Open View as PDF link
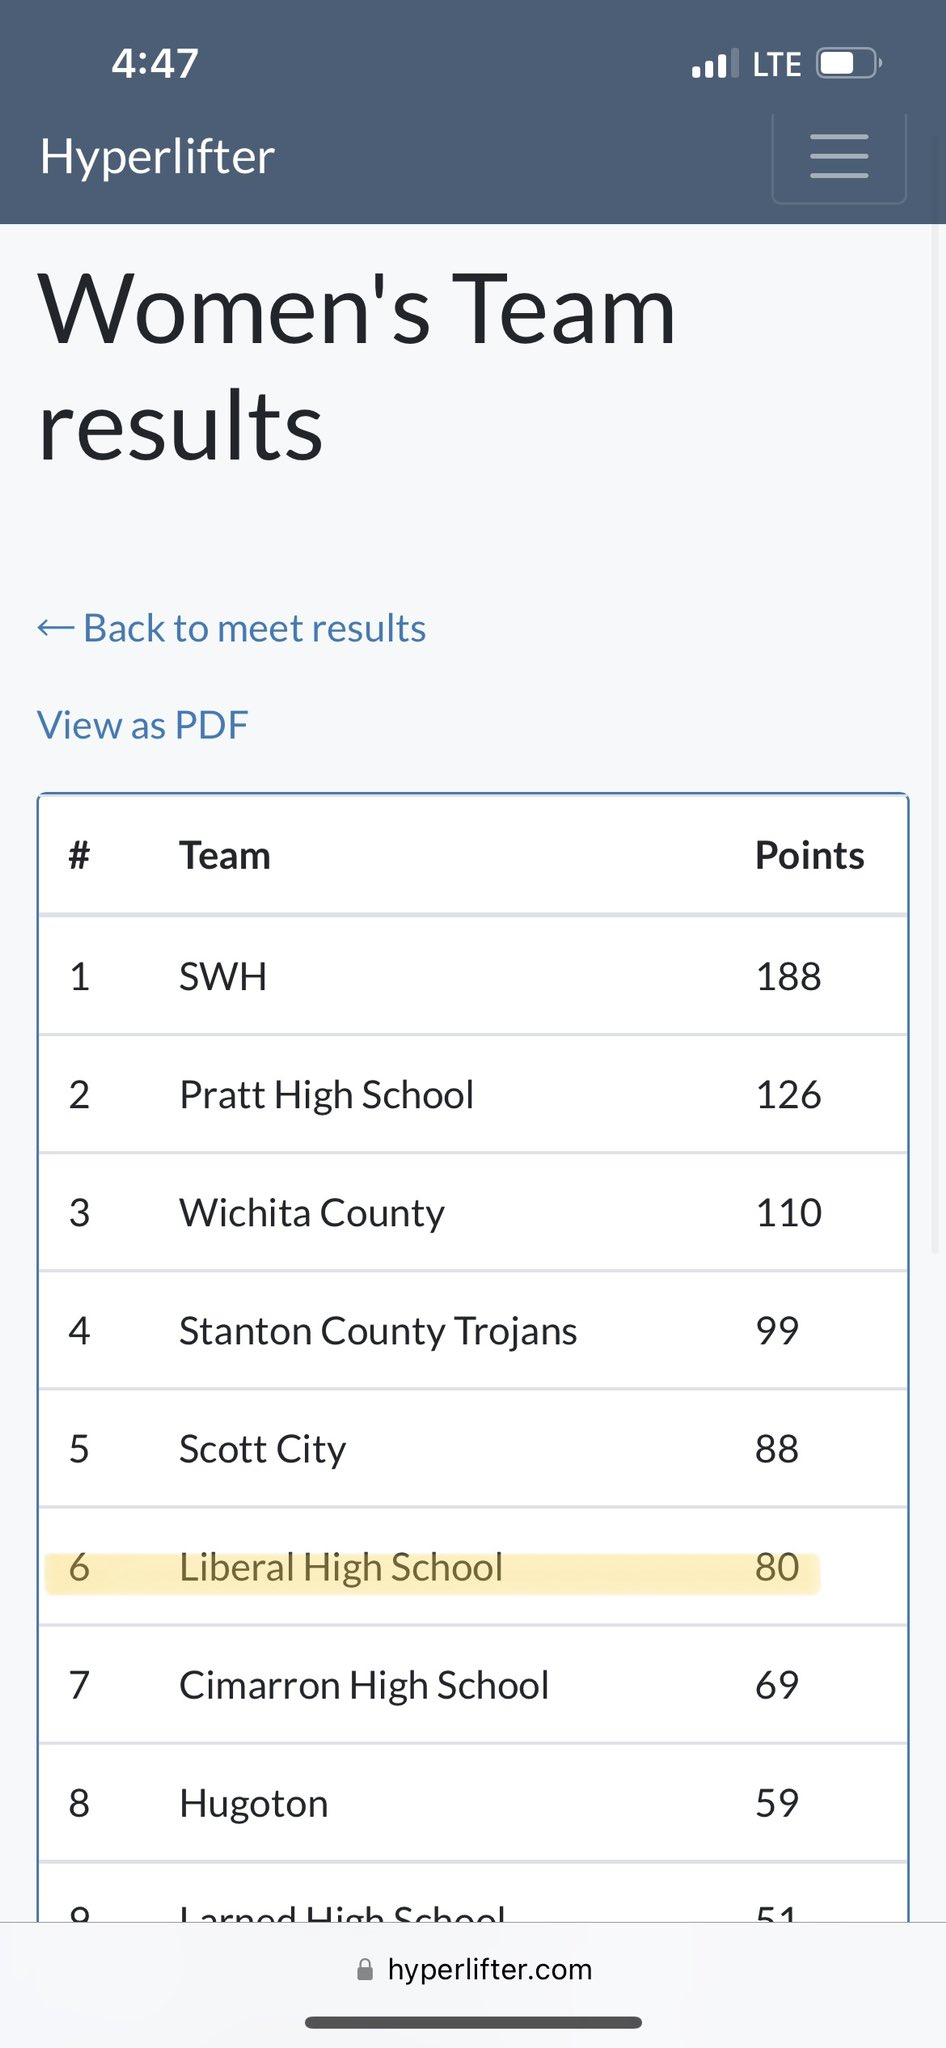This screenshot has width=946, height=2048. [x=142, y=725]
